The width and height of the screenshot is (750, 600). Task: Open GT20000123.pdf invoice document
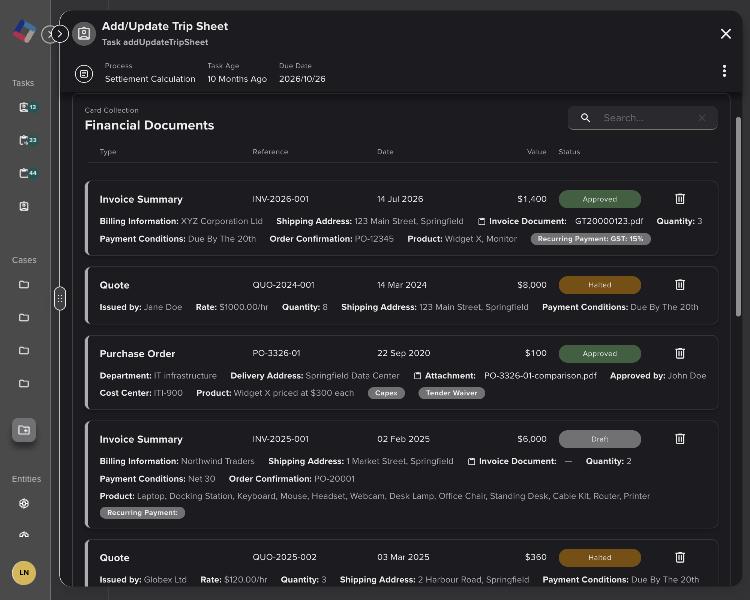click(x=608, y=221)
